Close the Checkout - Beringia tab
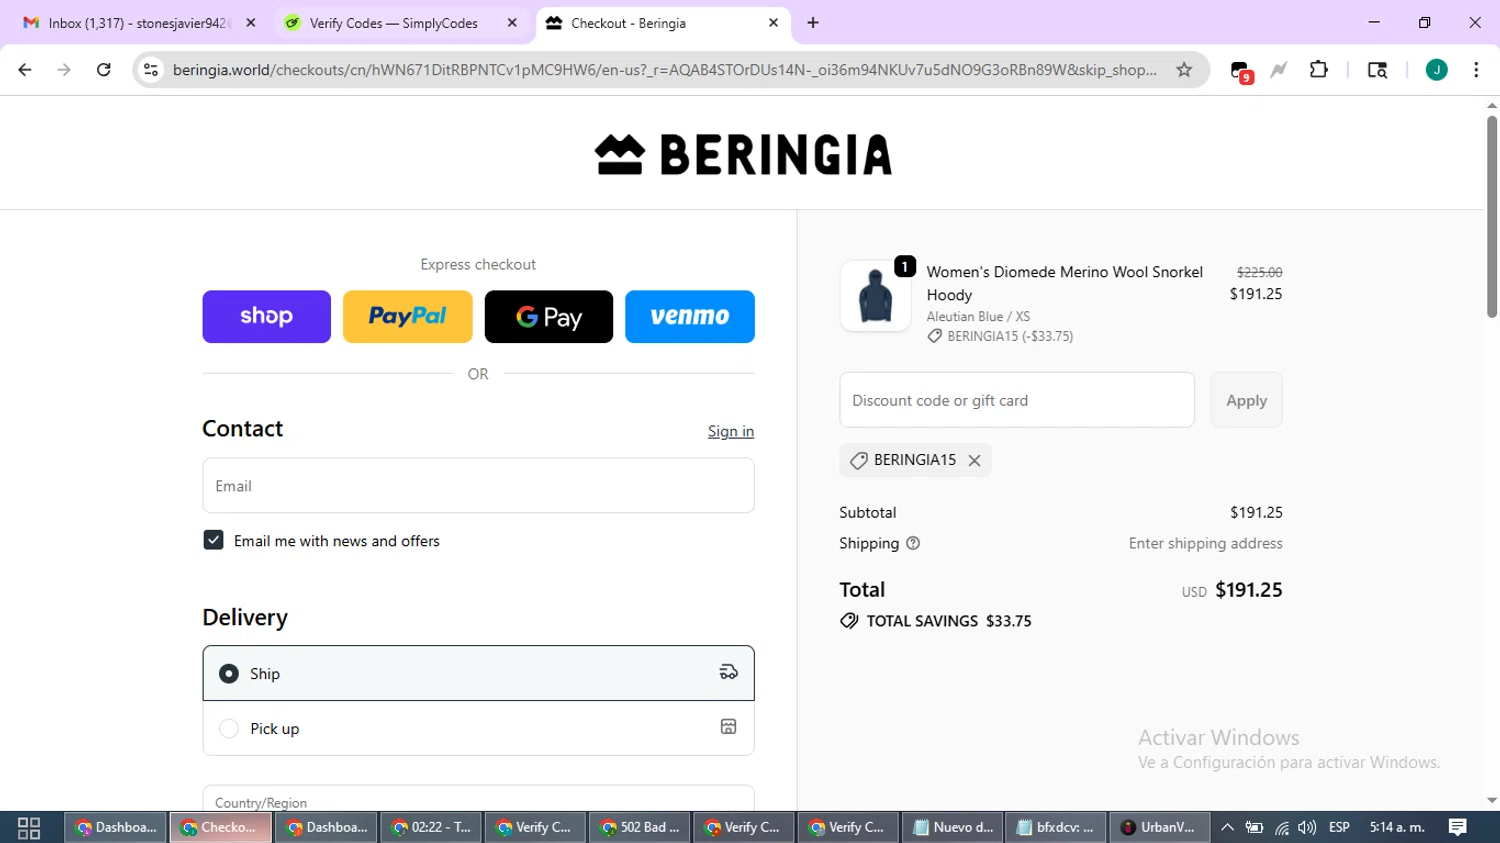The width and height of the screenshot is (1500, 843). pos(773,23)
